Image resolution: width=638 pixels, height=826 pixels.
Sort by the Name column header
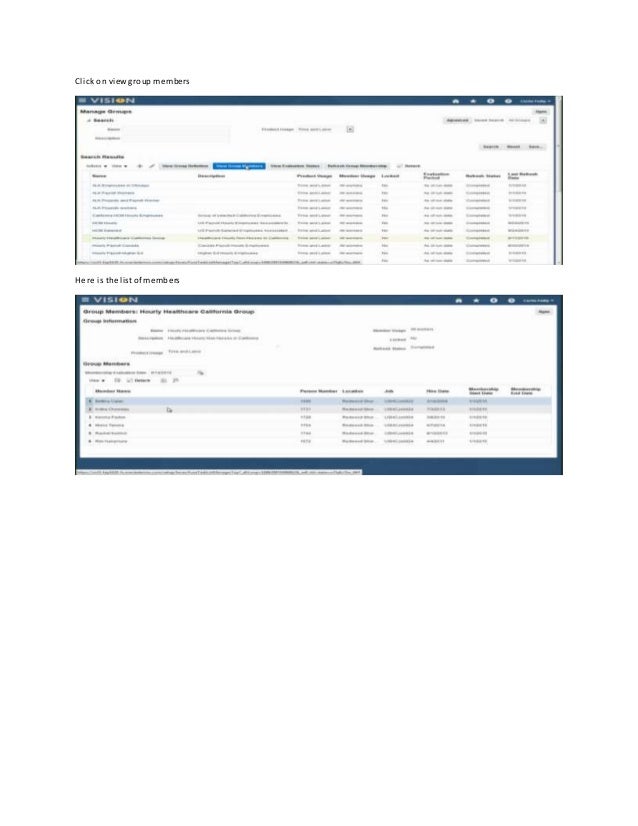[x=100, y=176]
